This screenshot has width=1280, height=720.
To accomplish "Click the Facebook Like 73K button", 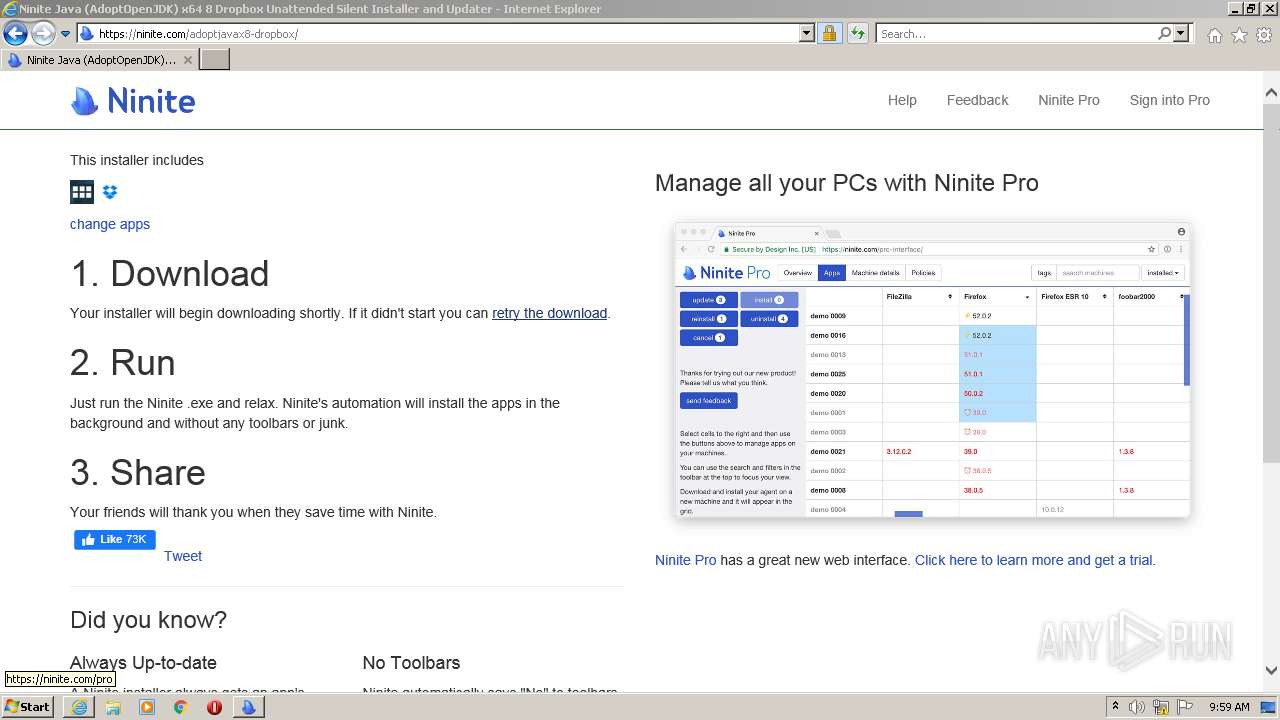I will [x=115, y=540].
